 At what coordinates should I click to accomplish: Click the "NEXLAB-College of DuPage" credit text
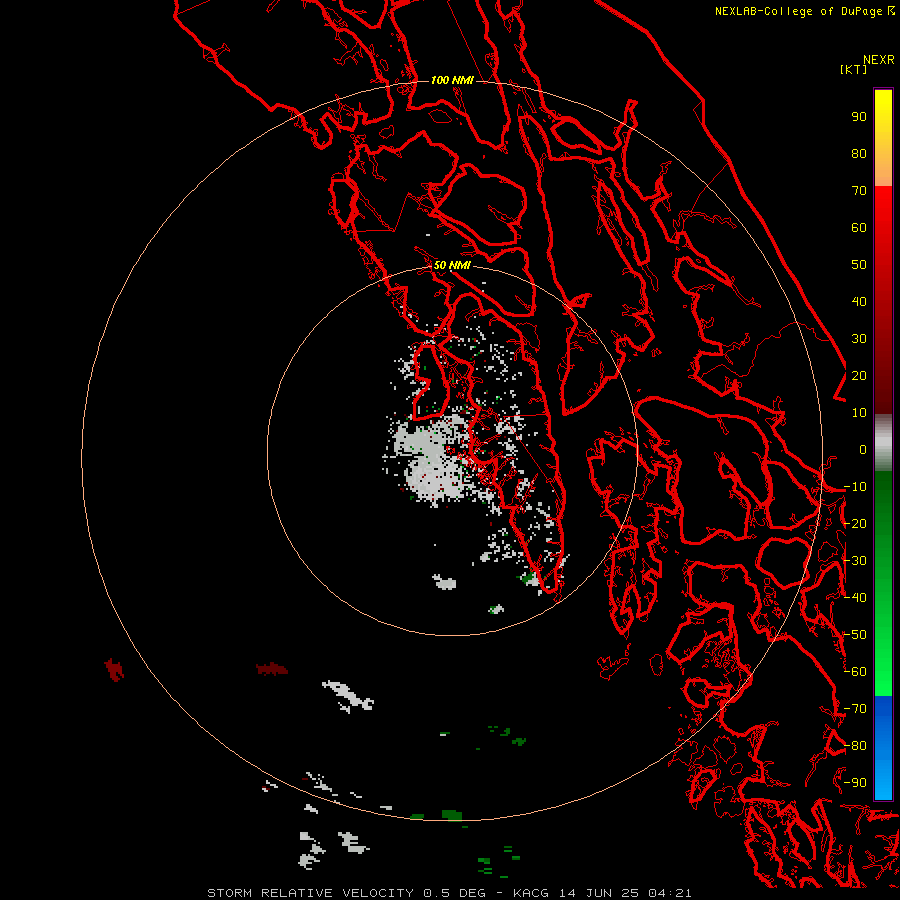(x=798, y=11)
